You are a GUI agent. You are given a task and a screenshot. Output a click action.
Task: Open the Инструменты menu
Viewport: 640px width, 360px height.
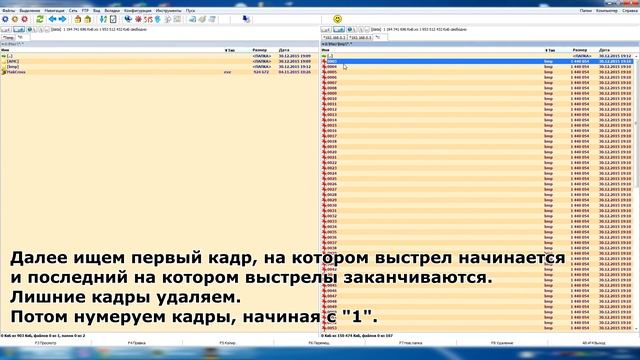[x=169, y=11]
